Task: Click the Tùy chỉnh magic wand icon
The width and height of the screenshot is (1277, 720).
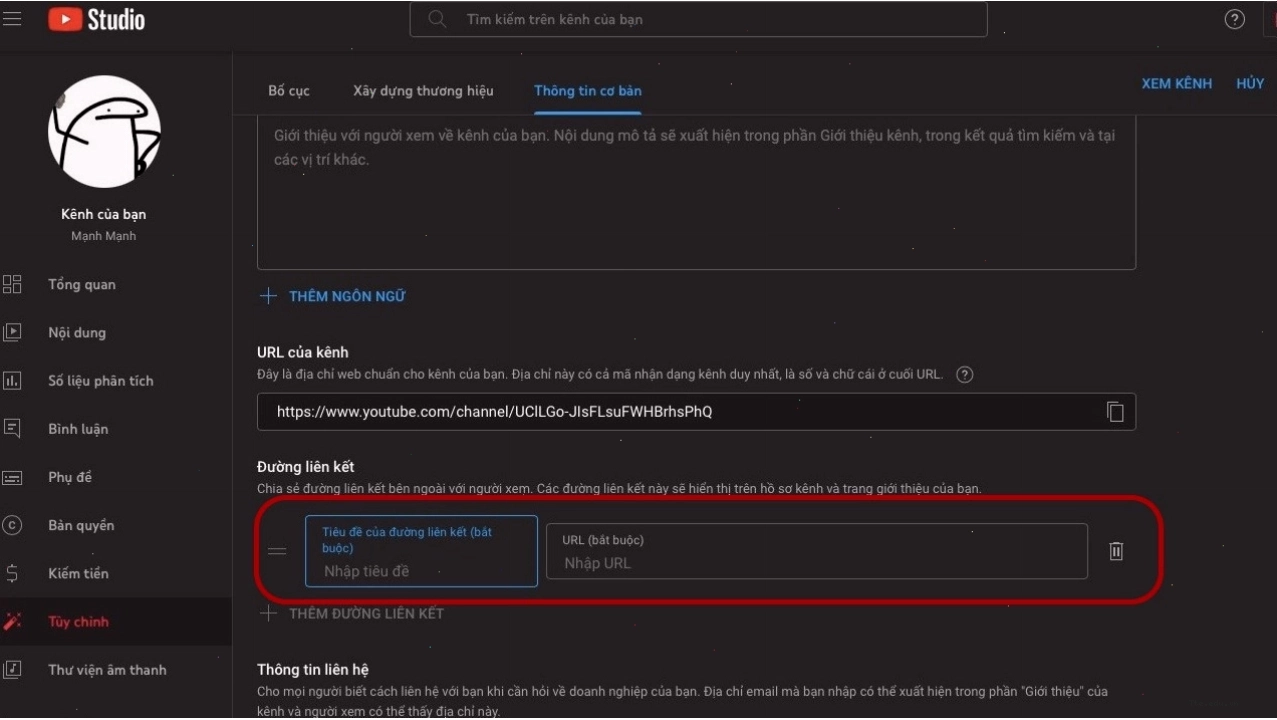Action: pyautogui.click(x=12, y=621)
